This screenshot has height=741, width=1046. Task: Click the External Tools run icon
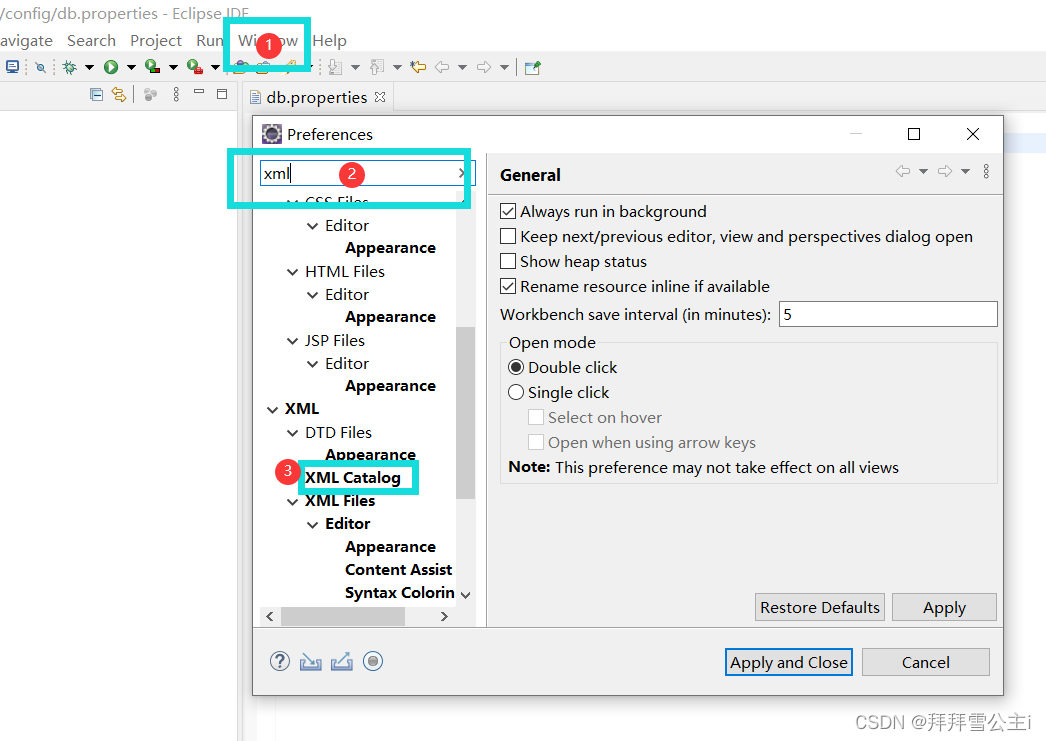(195, 67)
